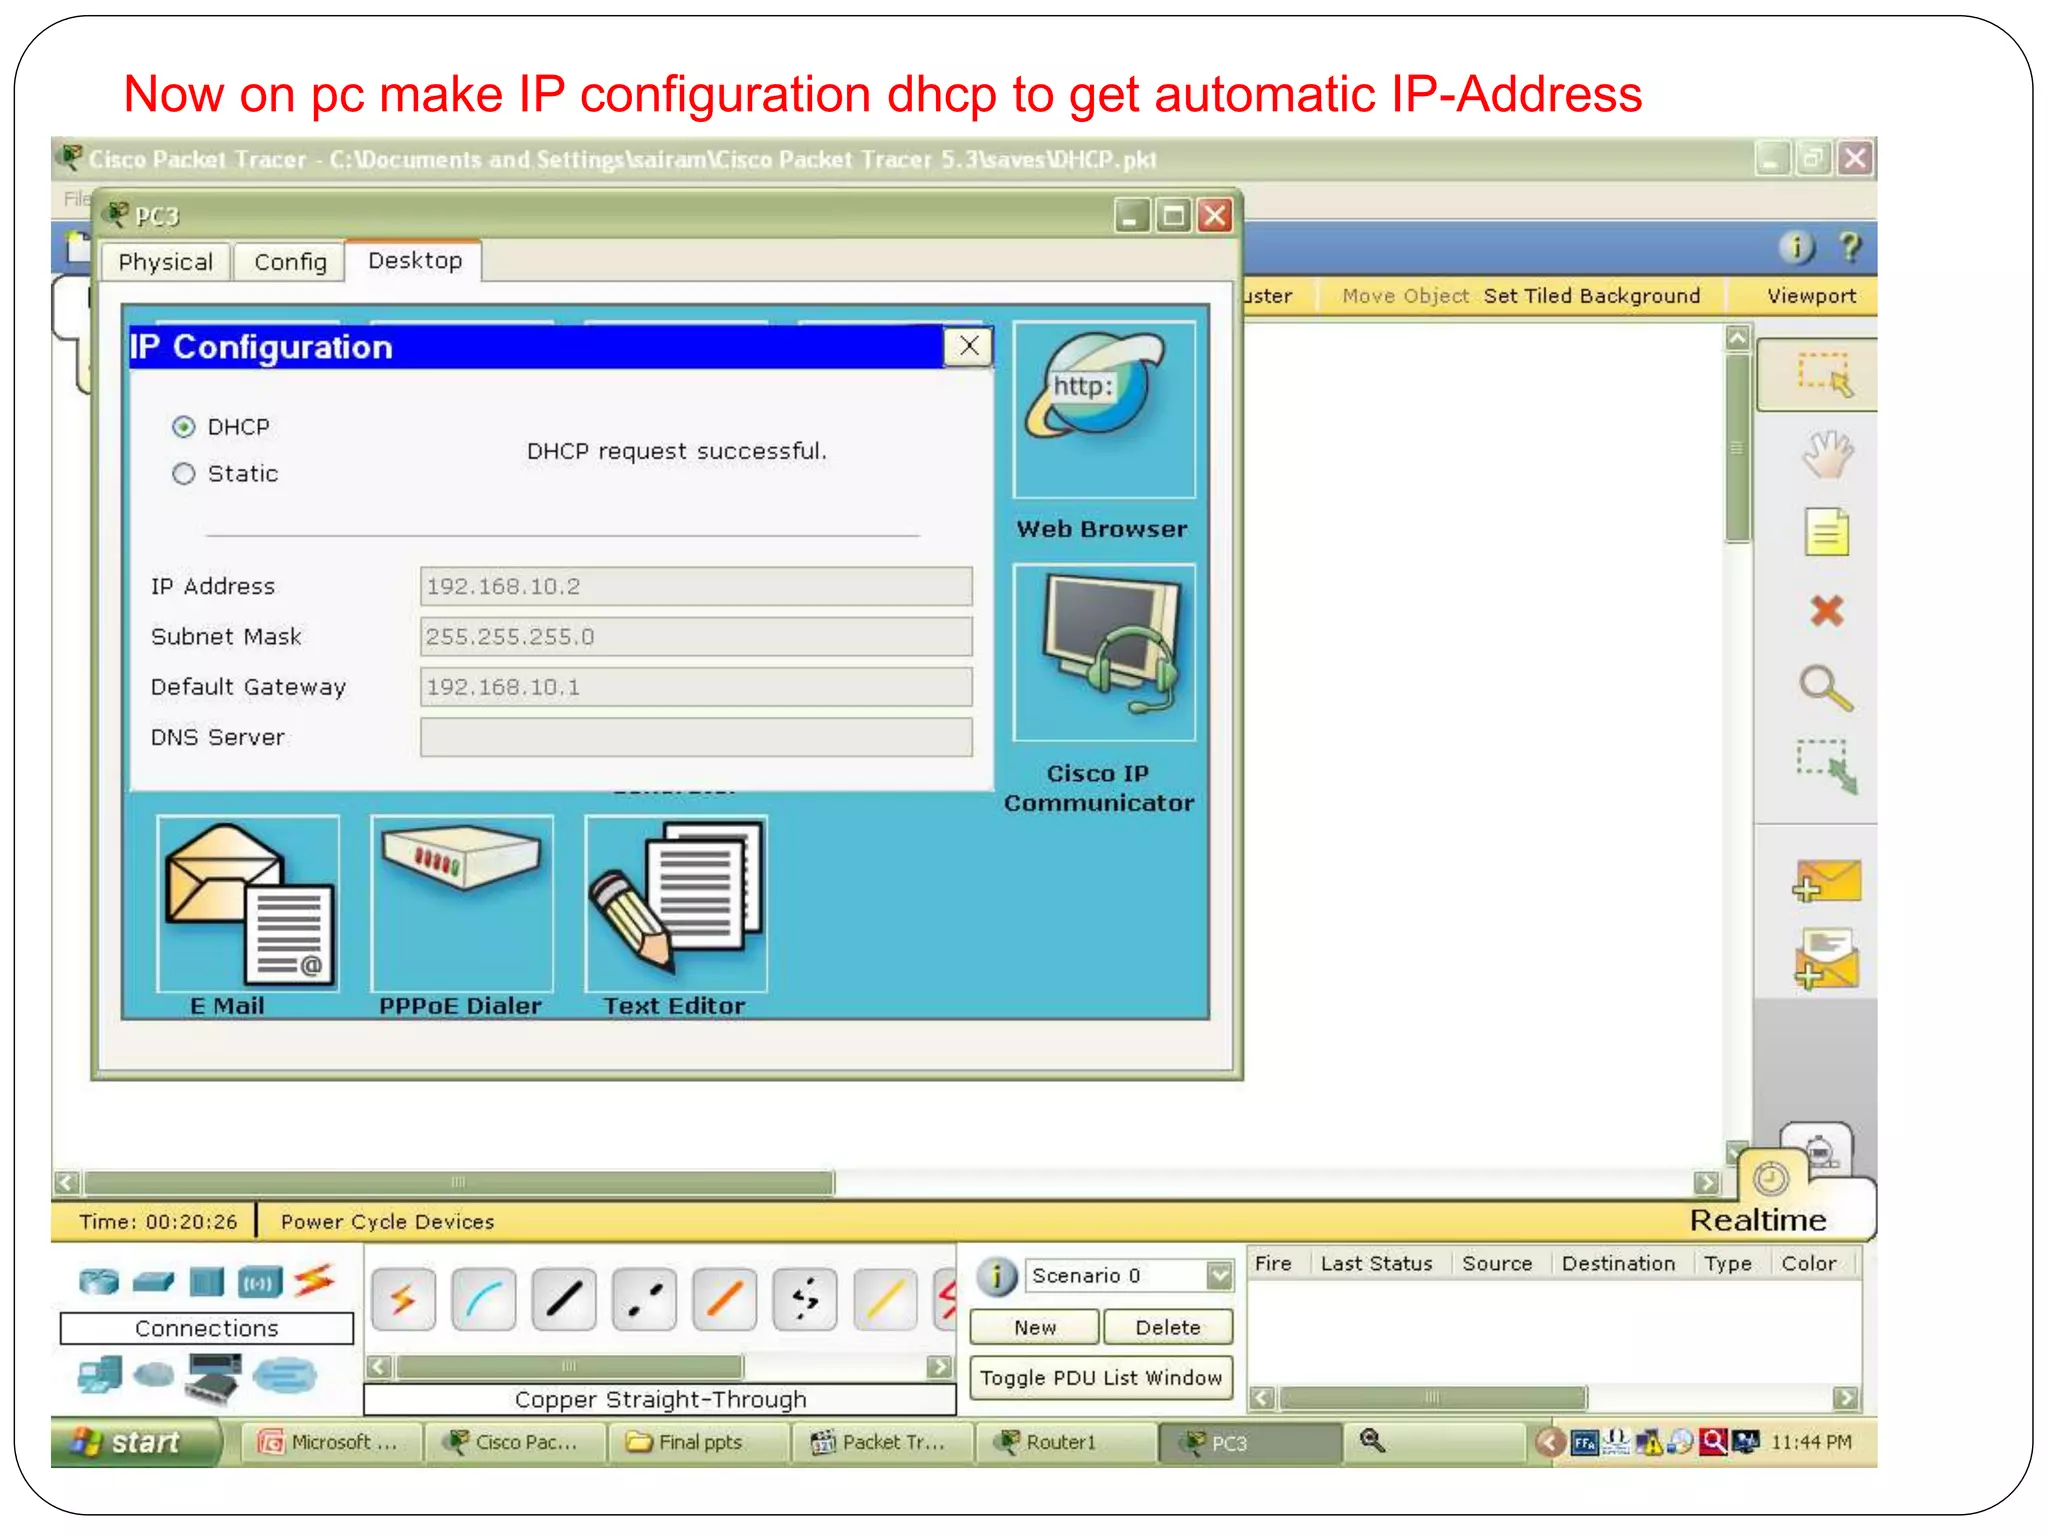Switch to the Config tab
This screenshot has height=1536, width=2048.
click(290, 262)
